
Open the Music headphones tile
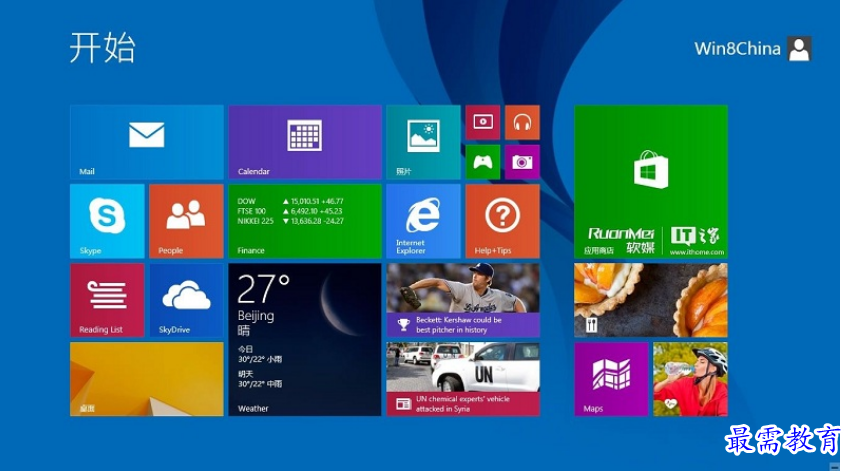[522, 122]
